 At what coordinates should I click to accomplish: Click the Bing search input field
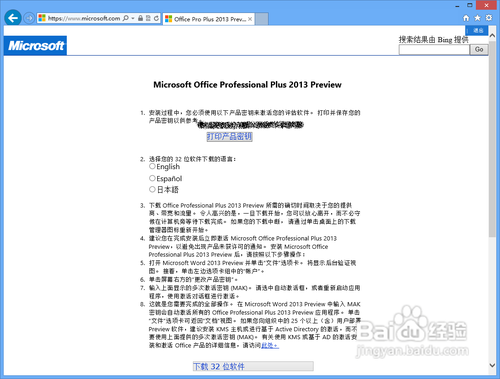(x=434, y=50)
